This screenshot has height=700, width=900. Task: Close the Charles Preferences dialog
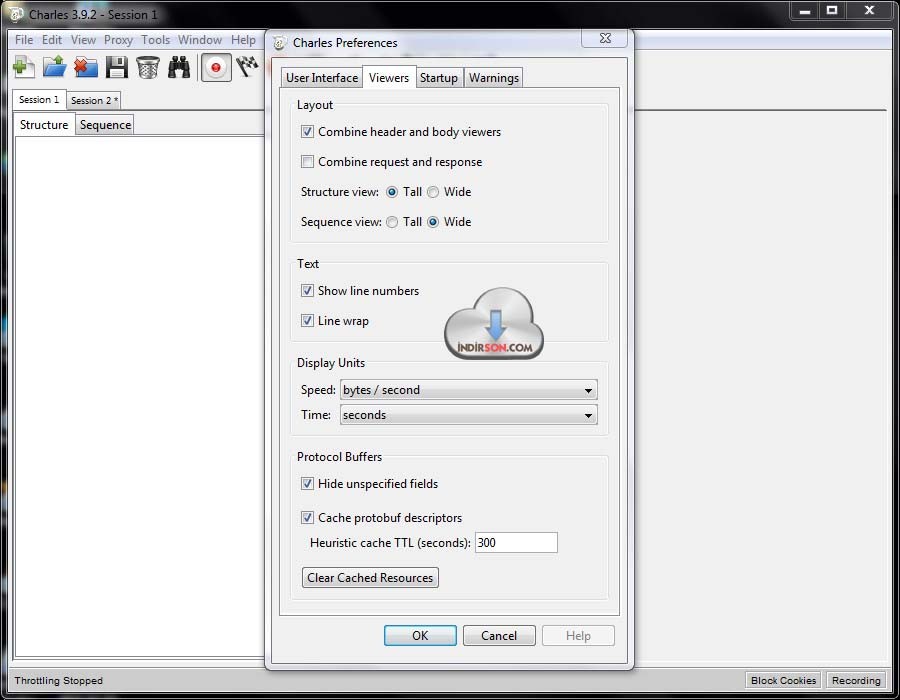tap(605, 38)
